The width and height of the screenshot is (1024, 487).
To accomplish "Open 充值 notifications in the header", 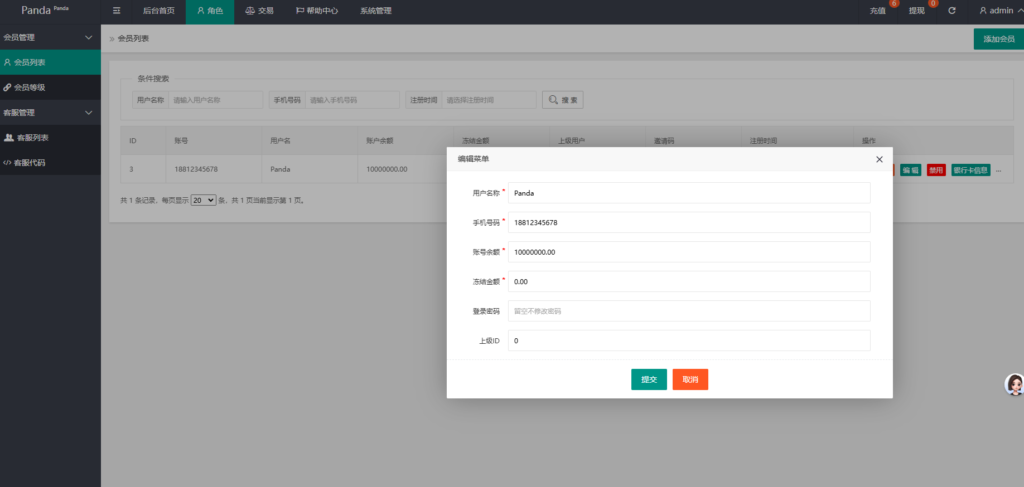I will click(x=877, y=11).
